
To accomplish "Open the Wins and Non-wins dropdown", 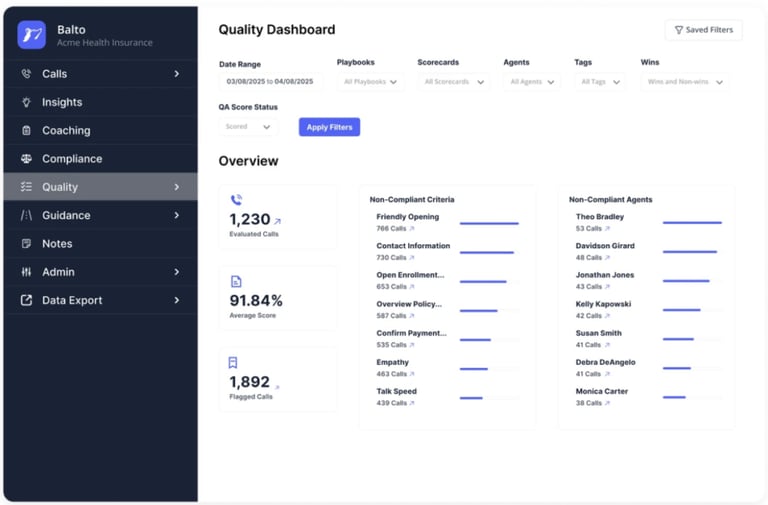I will tap(685, 82).
